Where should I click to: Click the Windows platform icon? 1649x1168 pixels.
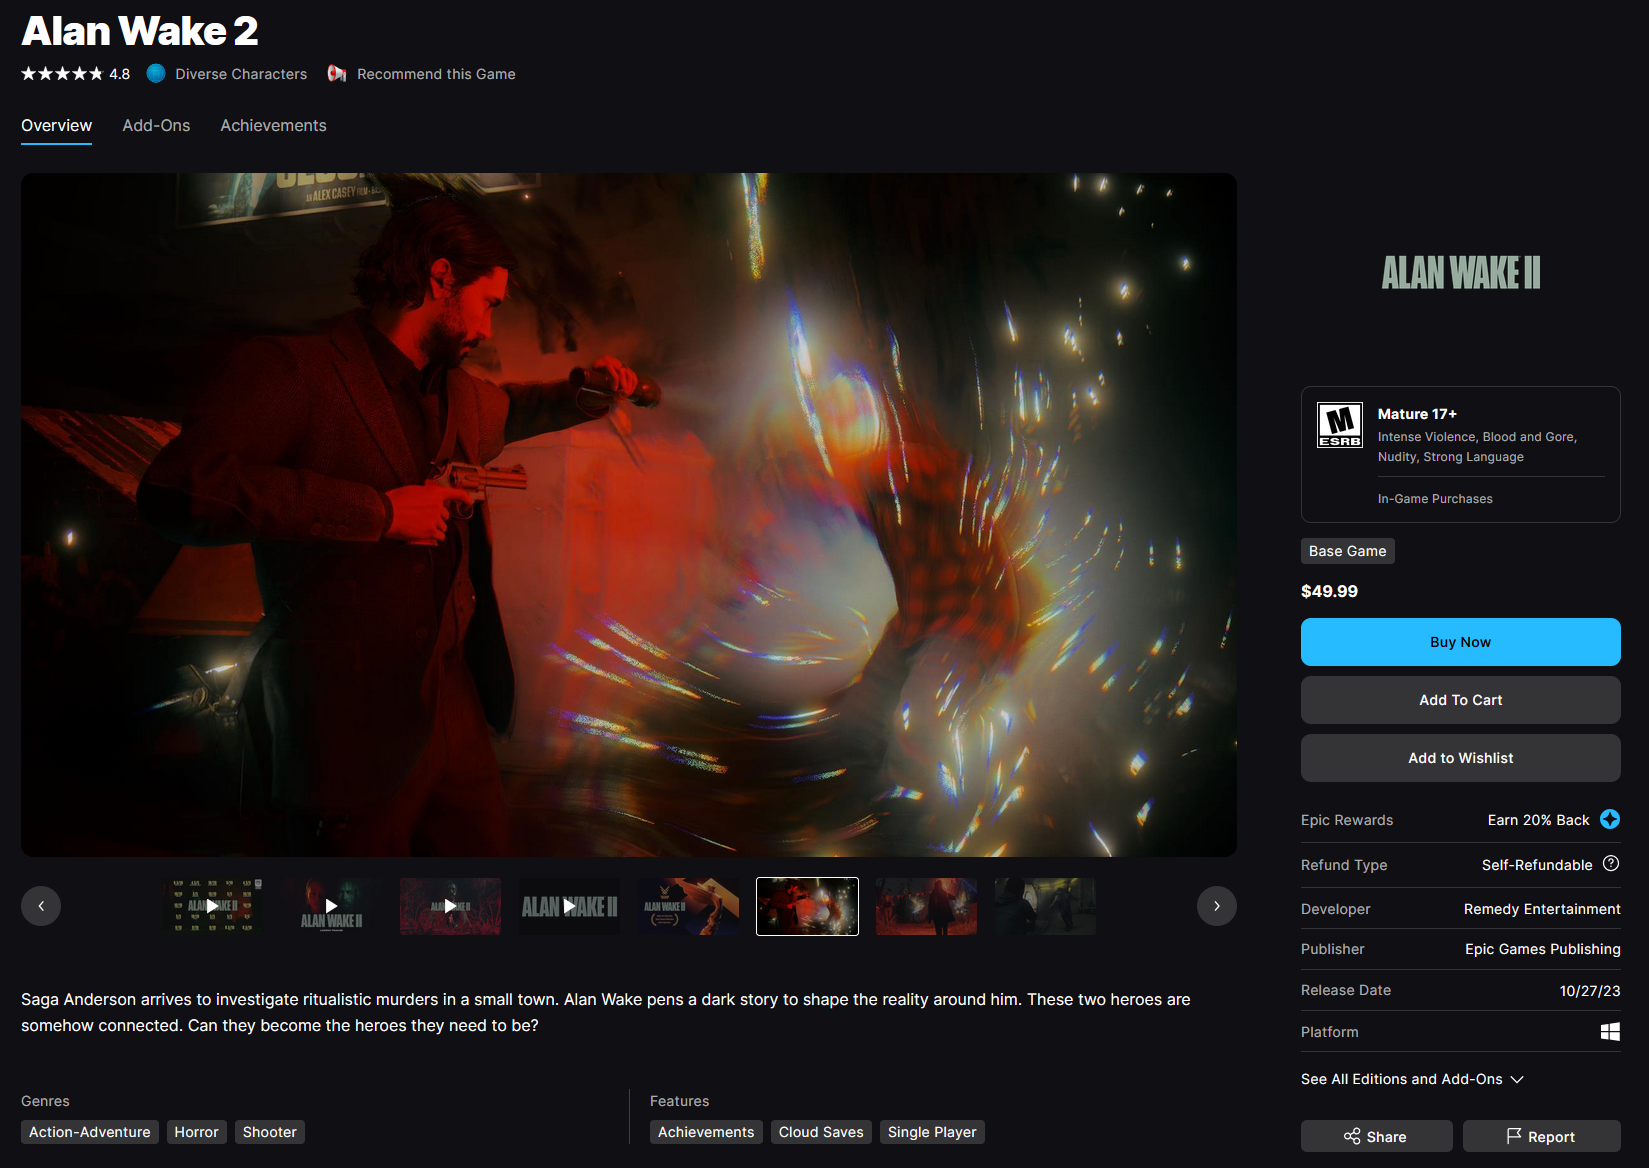(1610, 1032)
